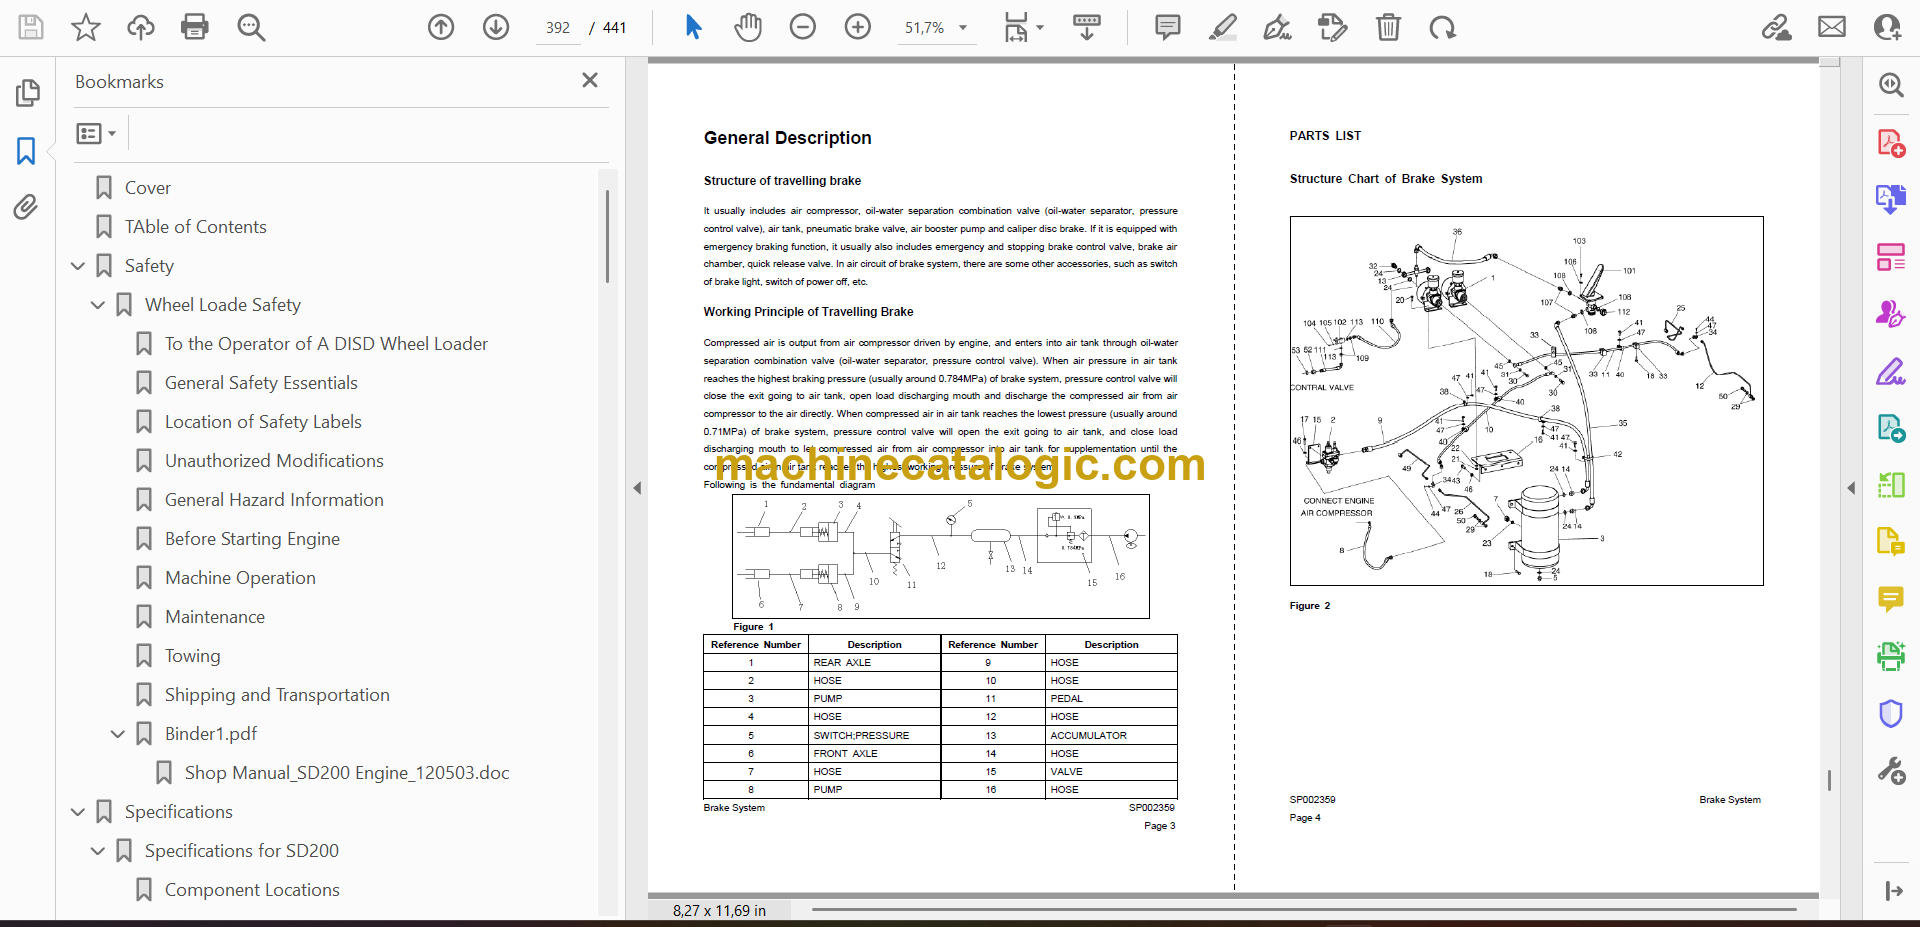
Task: Collapse the Safety bookmark section
Action: 78,266
